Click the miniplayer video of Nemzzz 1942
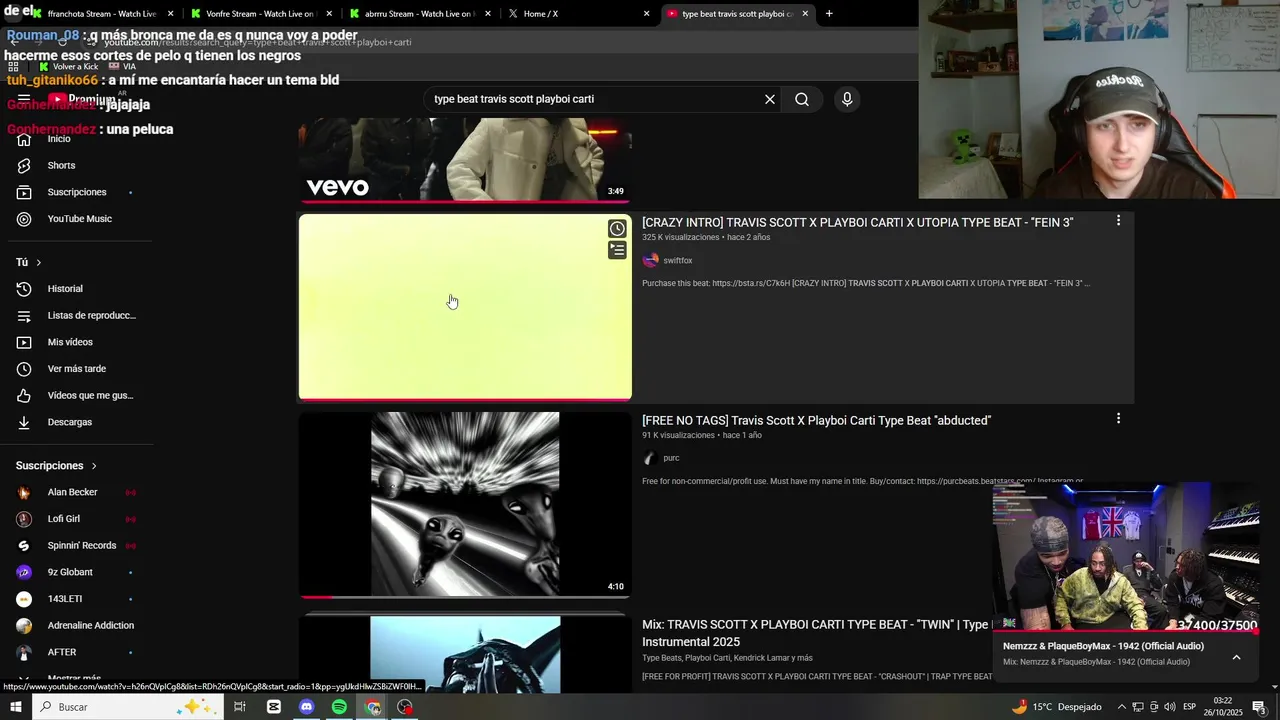The height and width of the screenshot is (720, 1280). [1126, 558]
